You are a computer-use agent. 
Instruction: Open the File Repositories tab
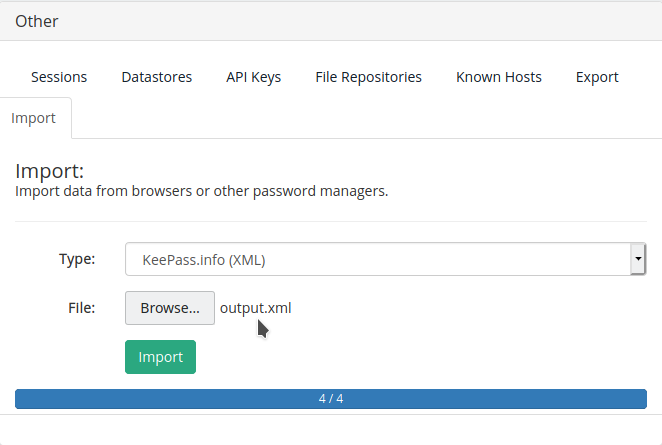[368, 77]
